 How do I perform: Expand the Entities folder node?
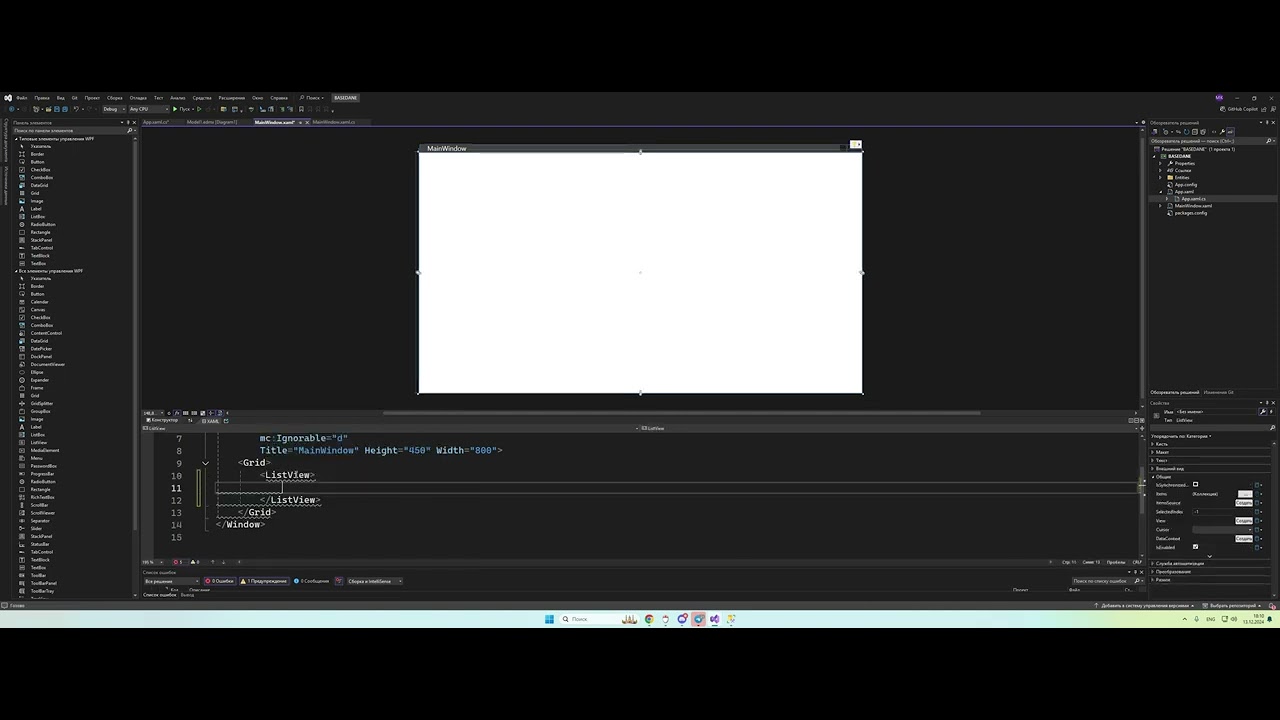[1160, 177]
